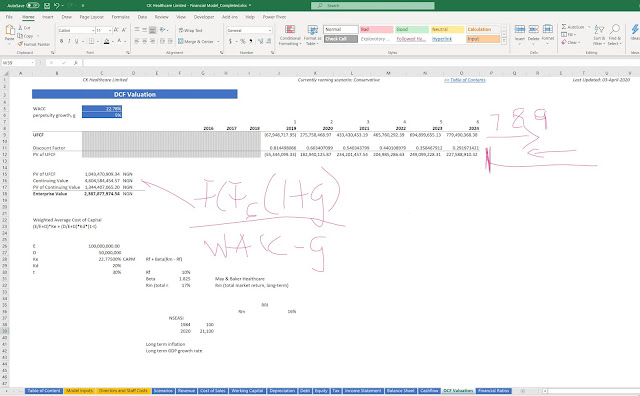Open the Formulas ribbon tab
The height and width of the screenshot is (396, 640).
pos(120,17)
